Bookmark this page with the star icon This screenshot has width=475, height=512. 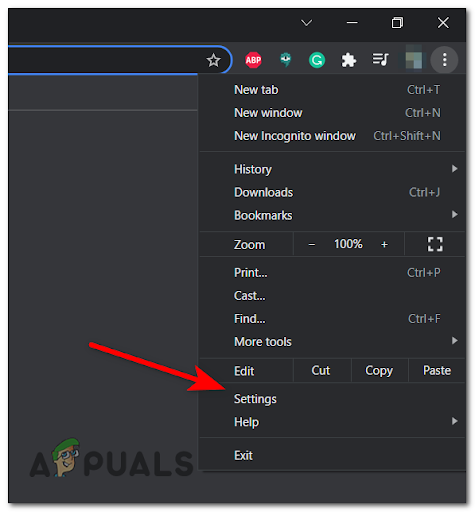[213, 60]
